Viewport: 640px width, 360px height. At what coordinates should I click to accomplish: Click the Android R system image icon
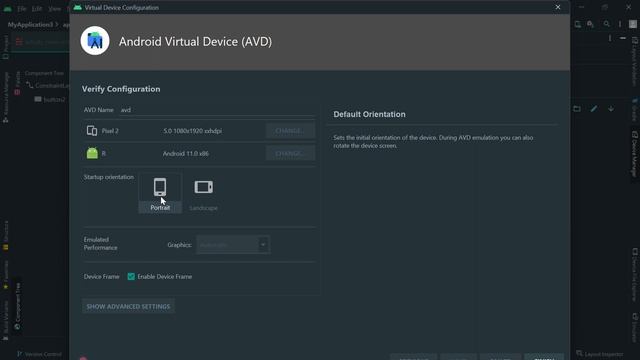(x=92, y=153)
